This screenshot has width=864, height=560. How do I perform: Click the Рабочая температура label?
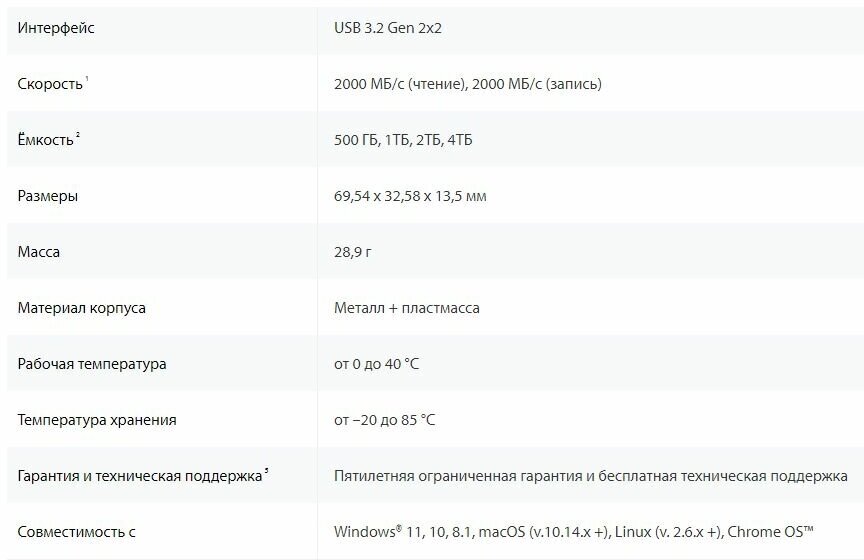(x=92, y=364)
